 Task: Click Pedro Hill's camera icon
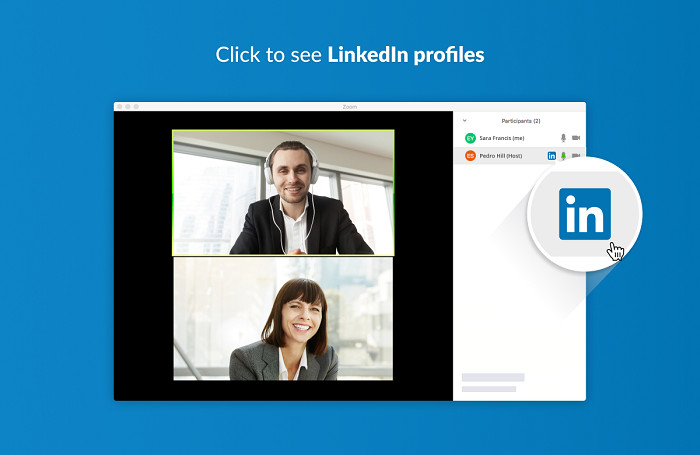coord(576,156)
